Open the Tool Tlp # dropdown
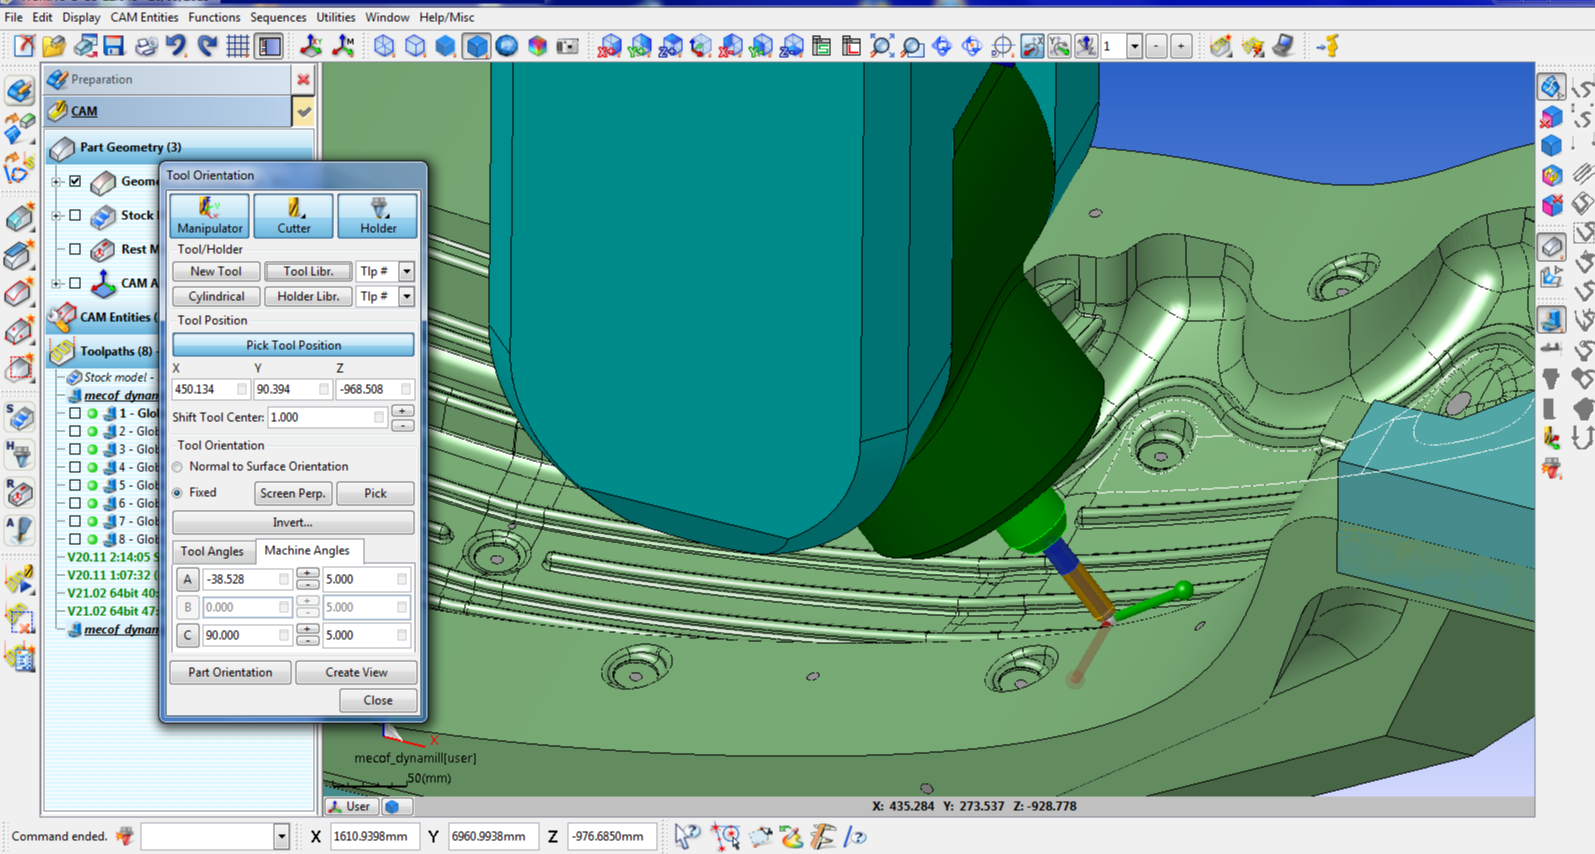Image resolution: width=1595 pixels, height=854 pixels. tap(406, 271)
